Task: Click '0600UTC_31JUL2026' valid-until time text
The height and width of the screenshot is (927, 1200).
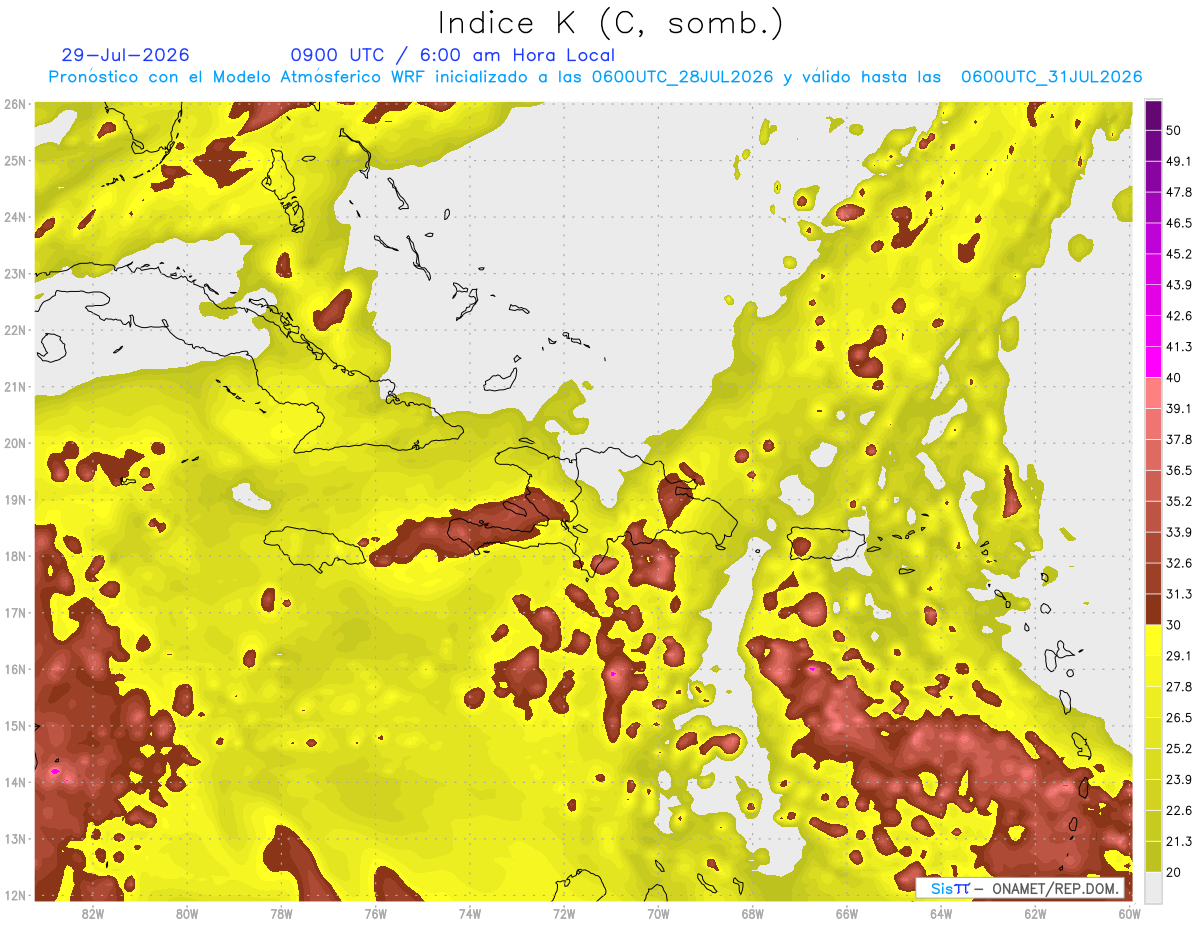Action: click(x=1051, y=77)
